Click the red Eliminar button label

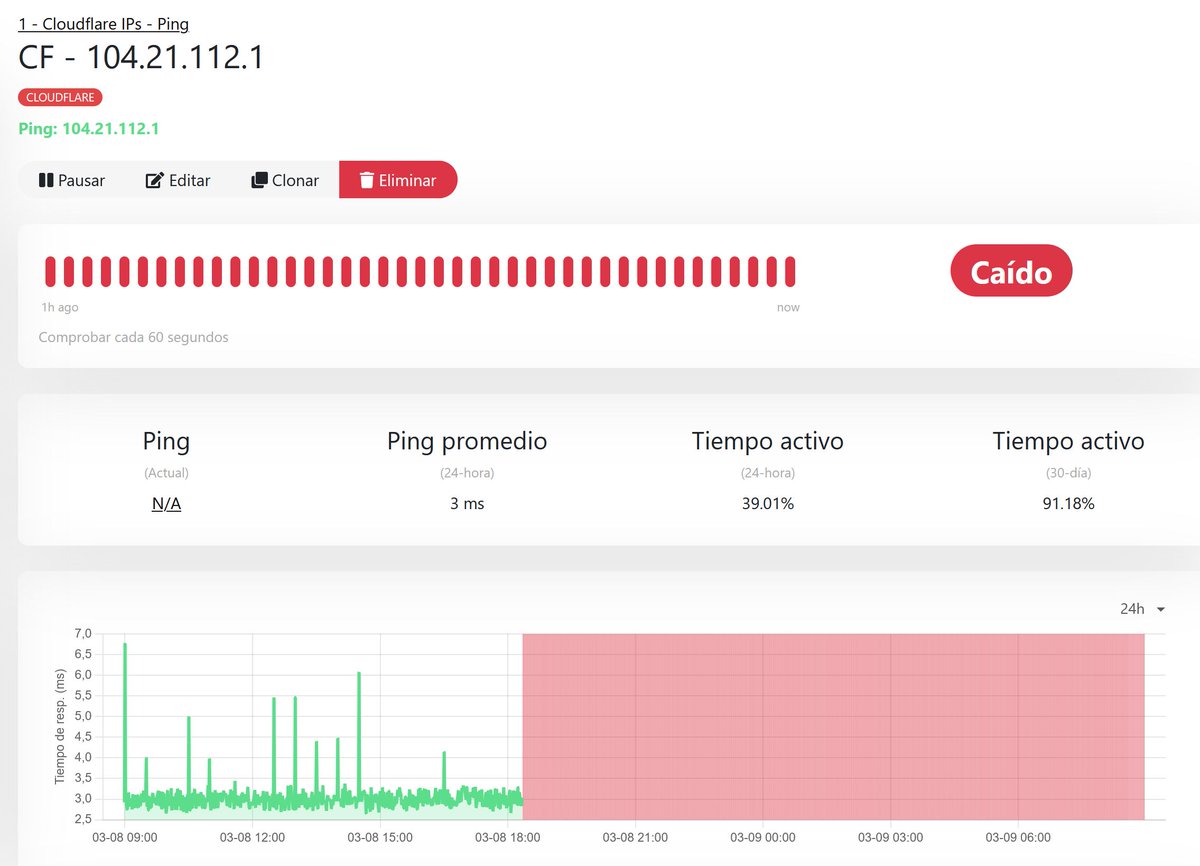point(407,180)
